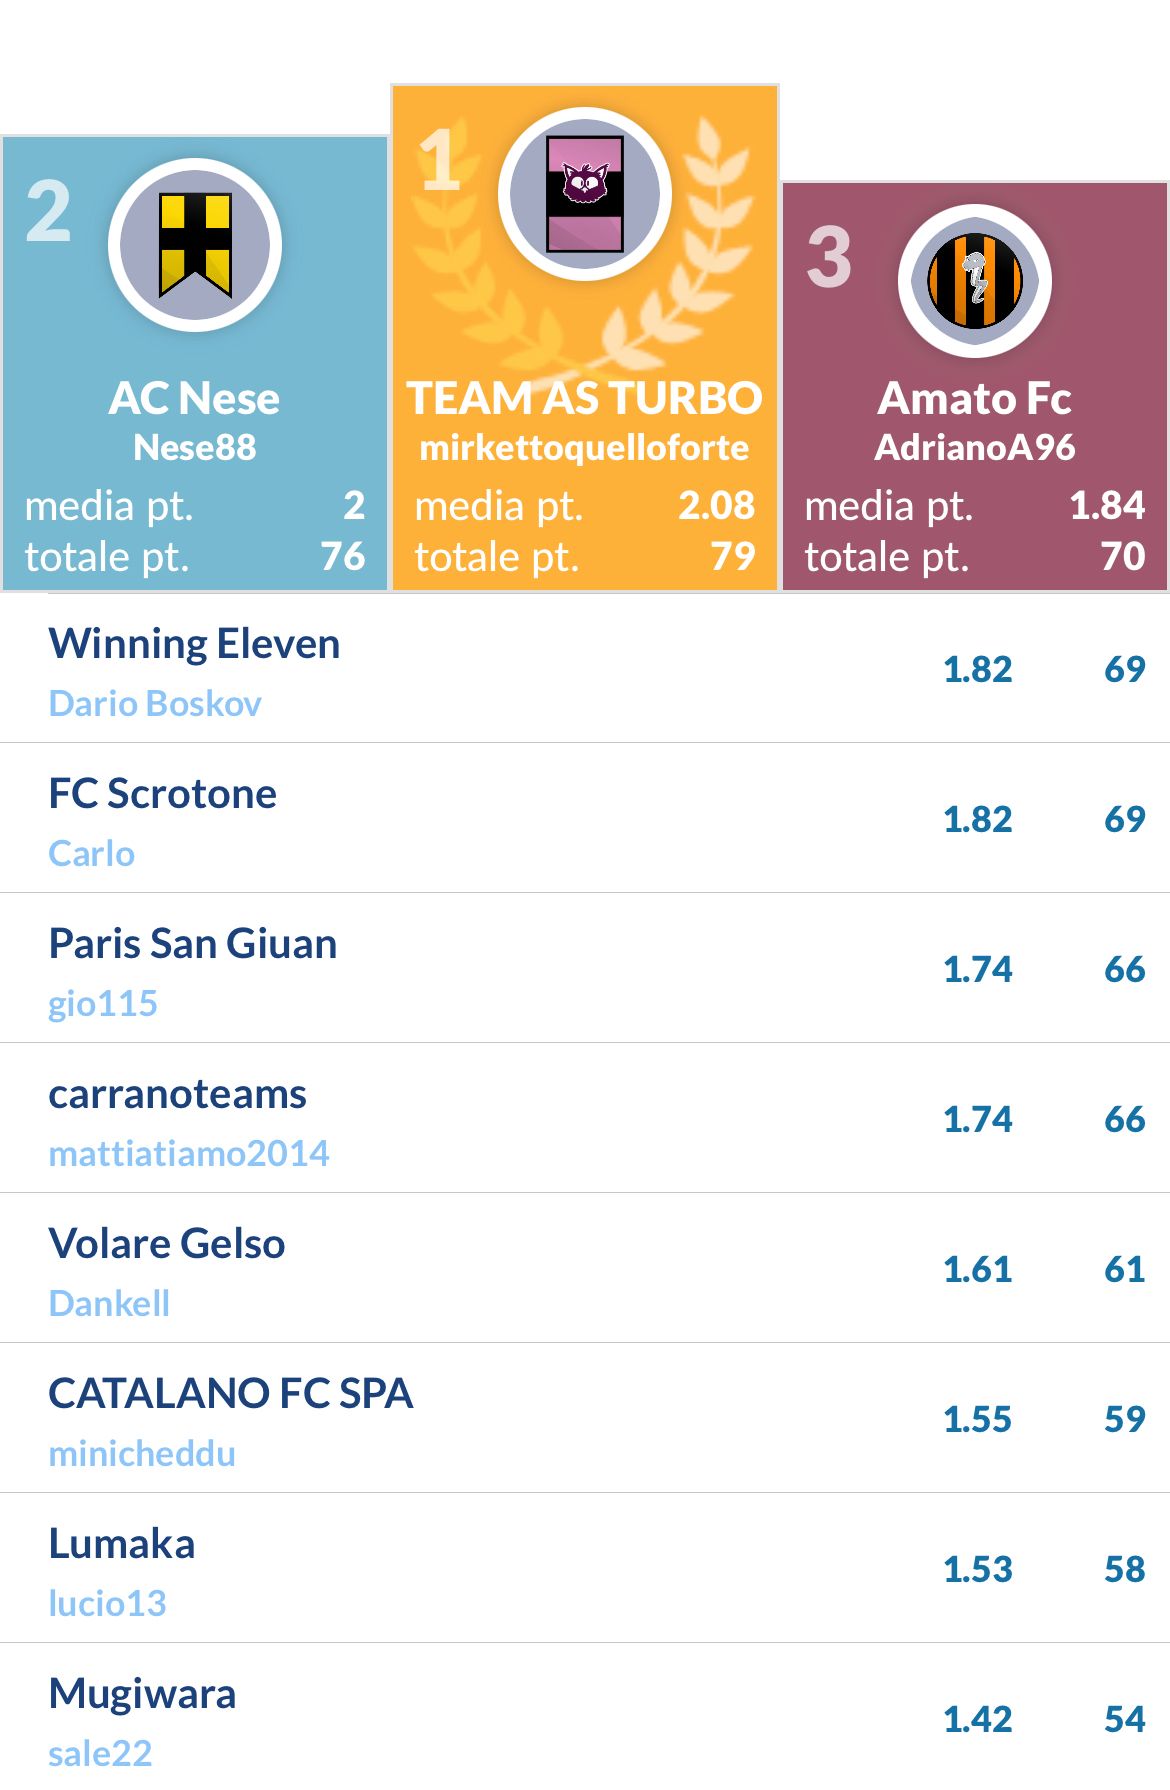
Task: Tap the rank 1 number badge
Action: [441, 159]
